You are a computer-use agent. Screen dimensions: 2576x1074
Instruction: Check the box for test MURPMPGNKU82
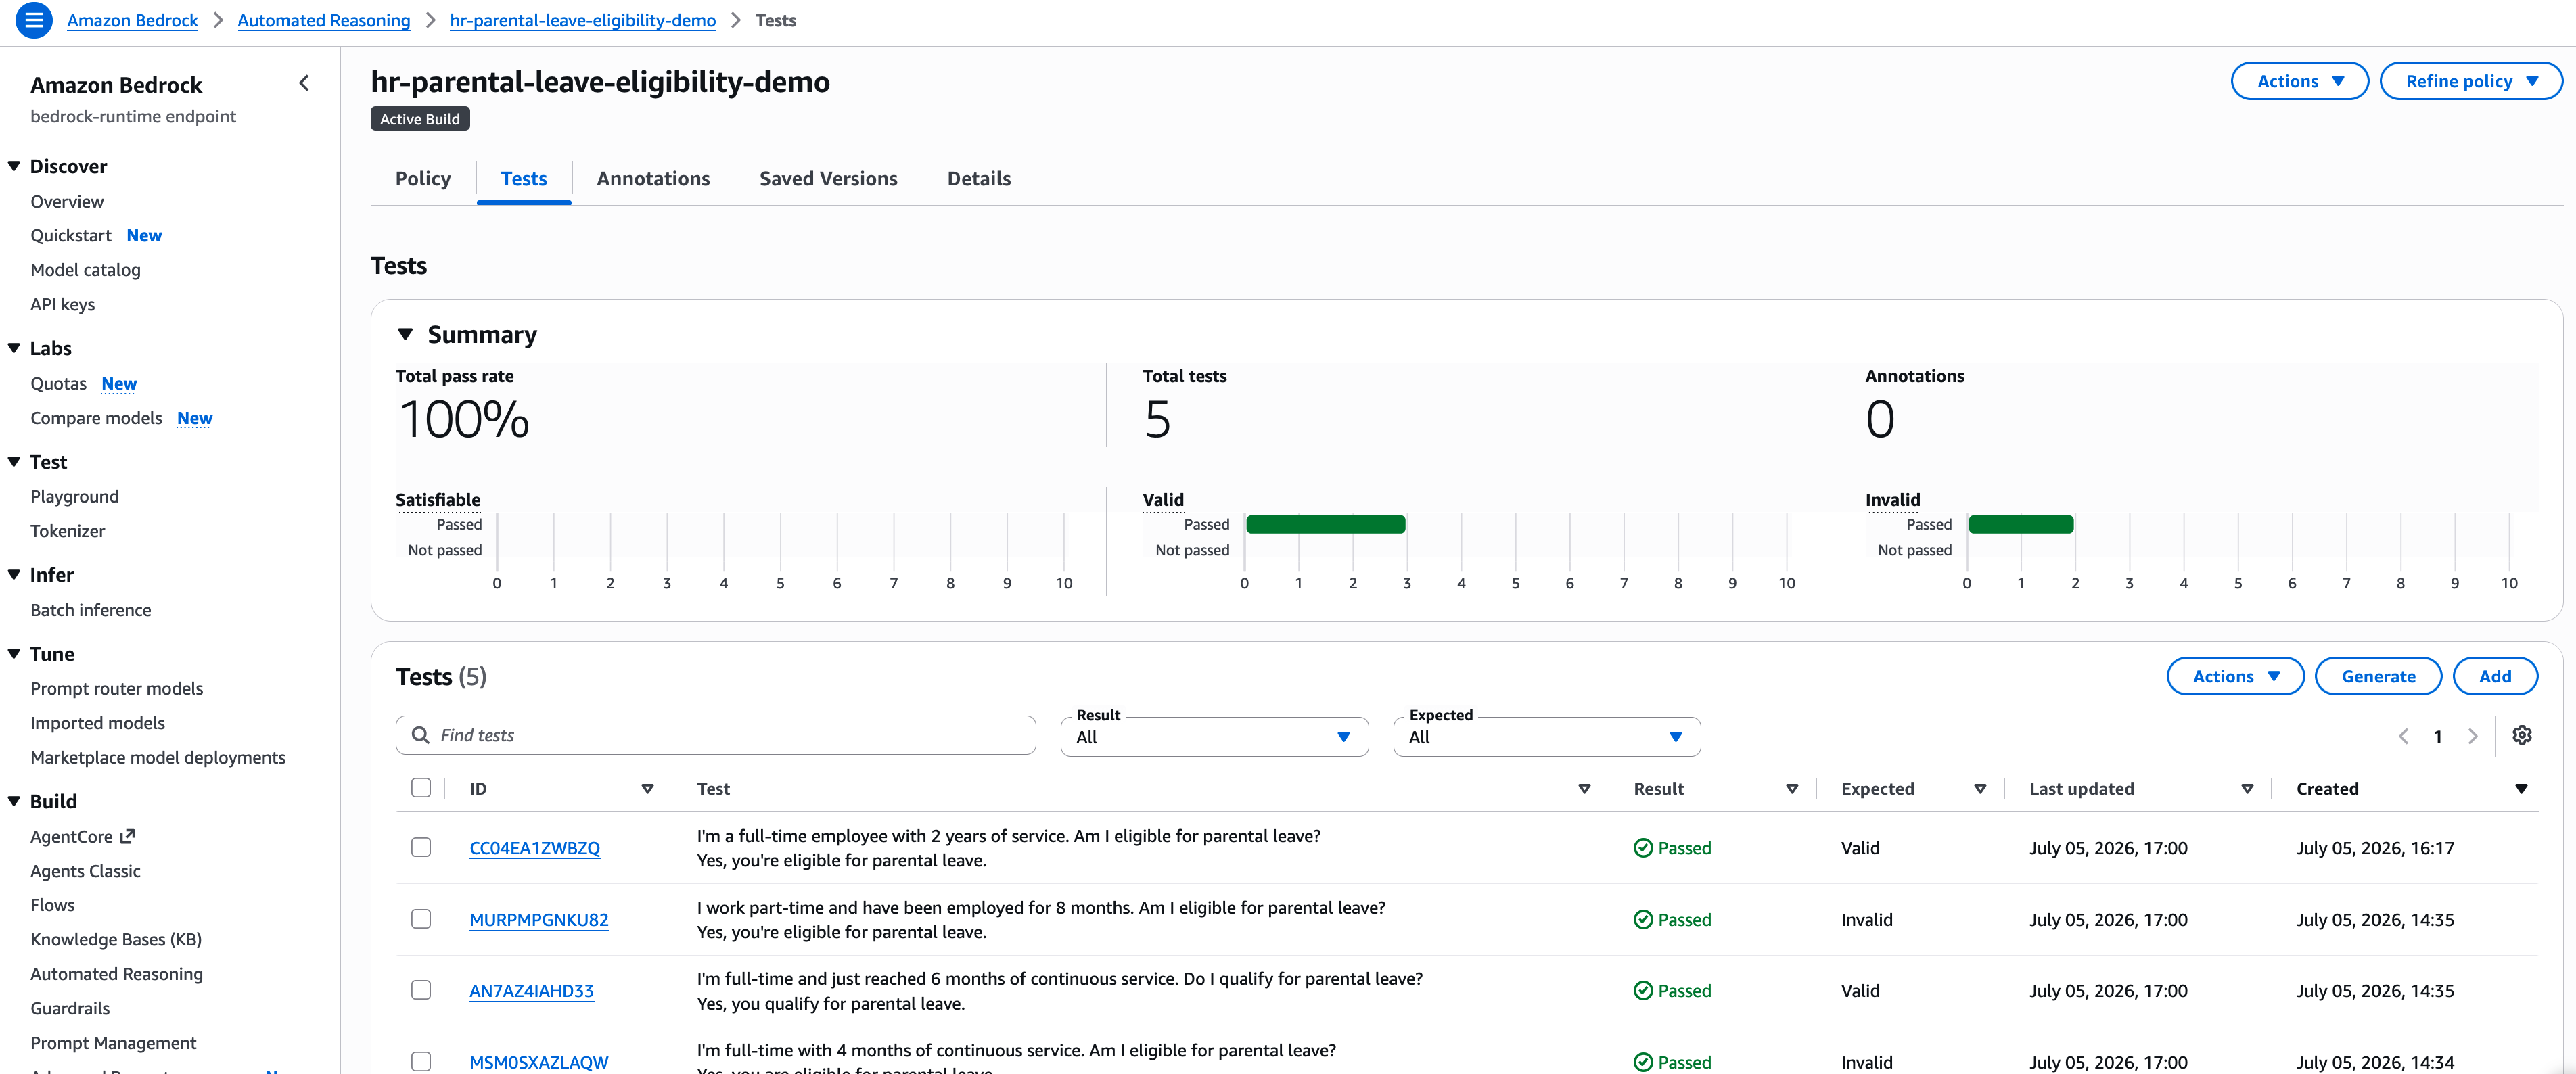click(x=421, y=918)
